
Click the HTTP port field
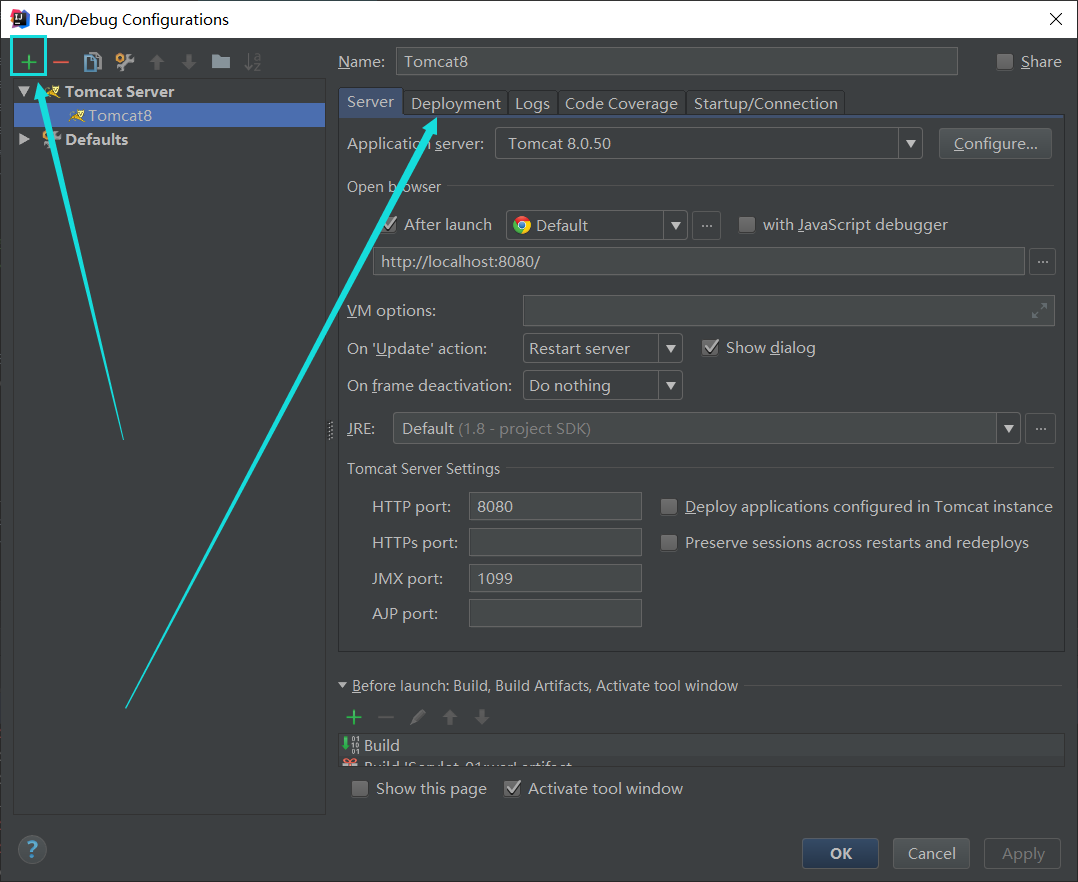click(x=555, y=506)
